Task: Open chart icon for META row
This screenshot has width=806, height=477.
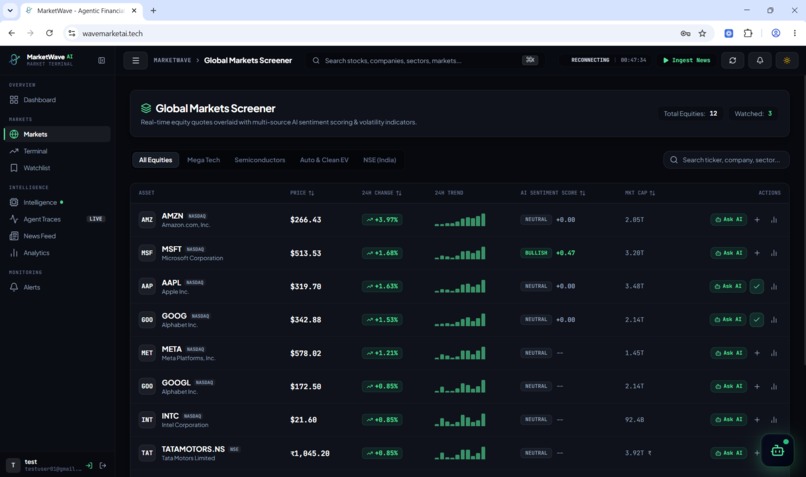Action: click(774, 353)
